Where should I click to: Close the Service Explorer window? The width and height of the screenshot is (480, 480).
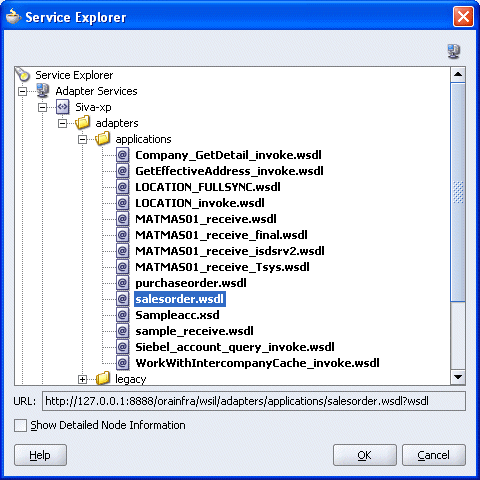pos(463,16)
